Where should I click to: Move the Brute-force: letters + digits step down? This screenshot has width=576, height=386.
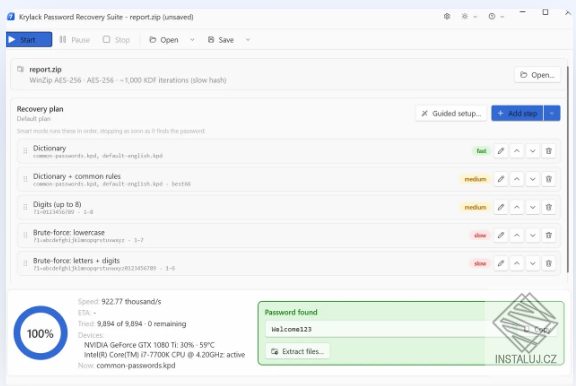pos(533,263)
